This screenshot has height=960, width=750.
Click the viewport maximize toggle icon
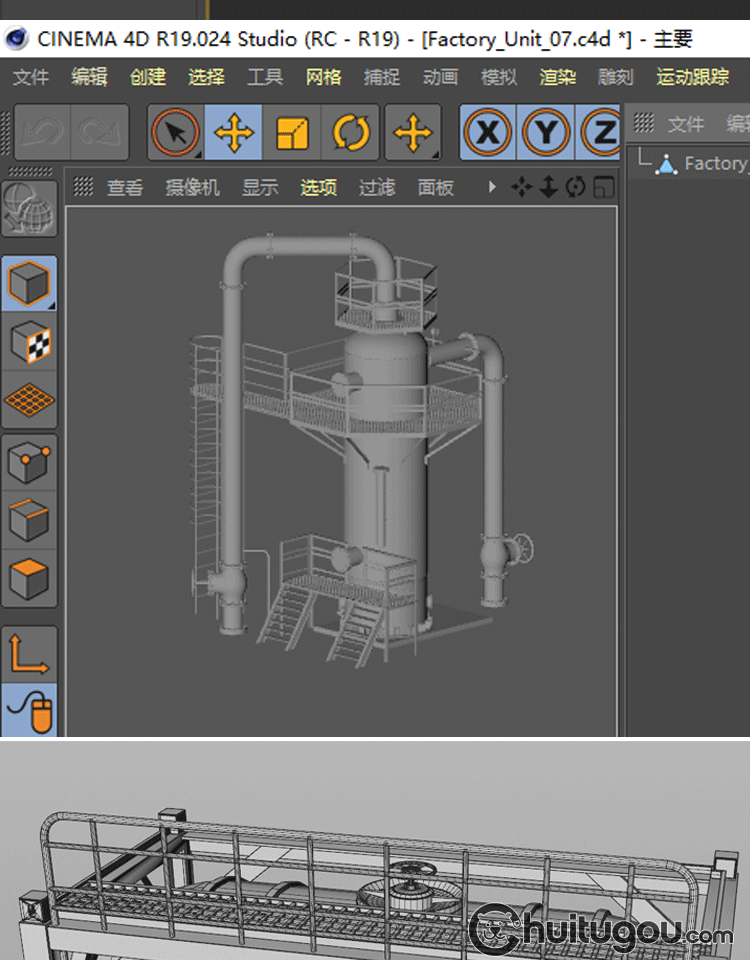pyautogui.click(x=603, y=187)
